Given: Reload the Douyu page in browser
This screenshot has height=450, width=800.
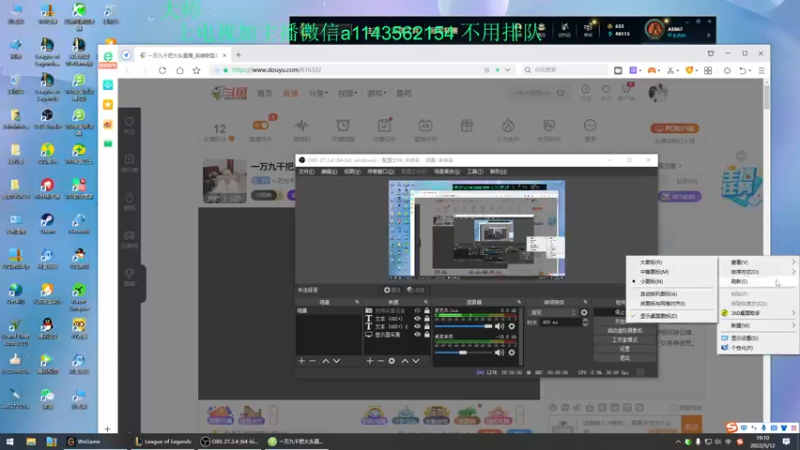Looking at the screenshot, I should pos(162,70).
